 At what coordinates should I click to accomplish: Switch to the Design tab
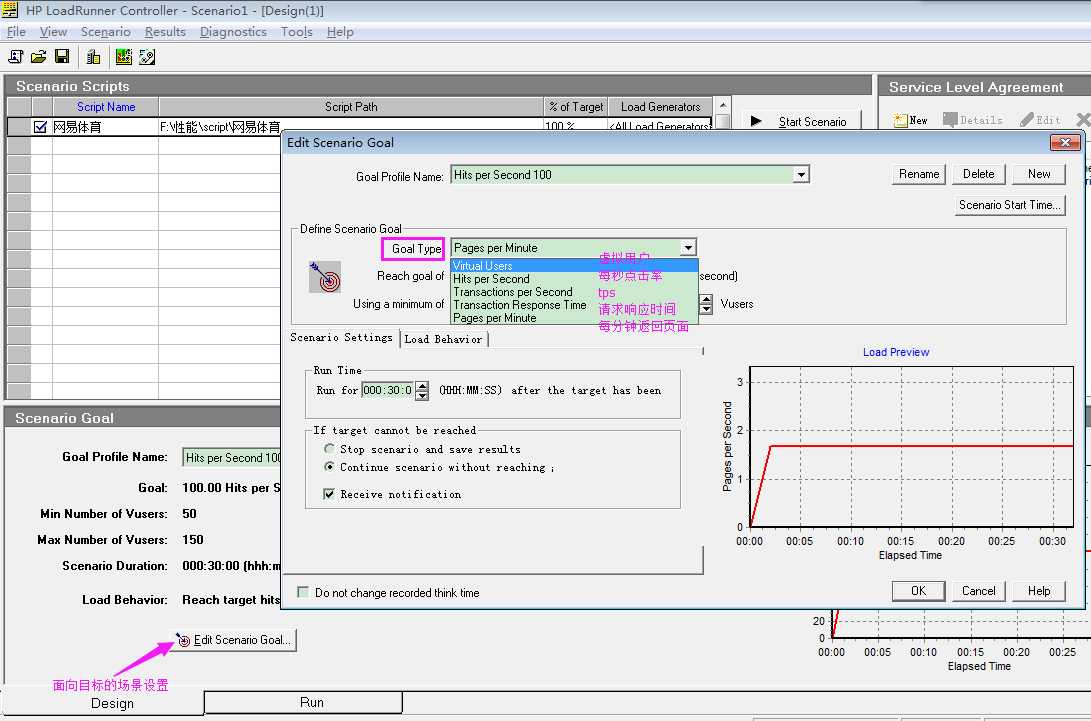[112, 703]
